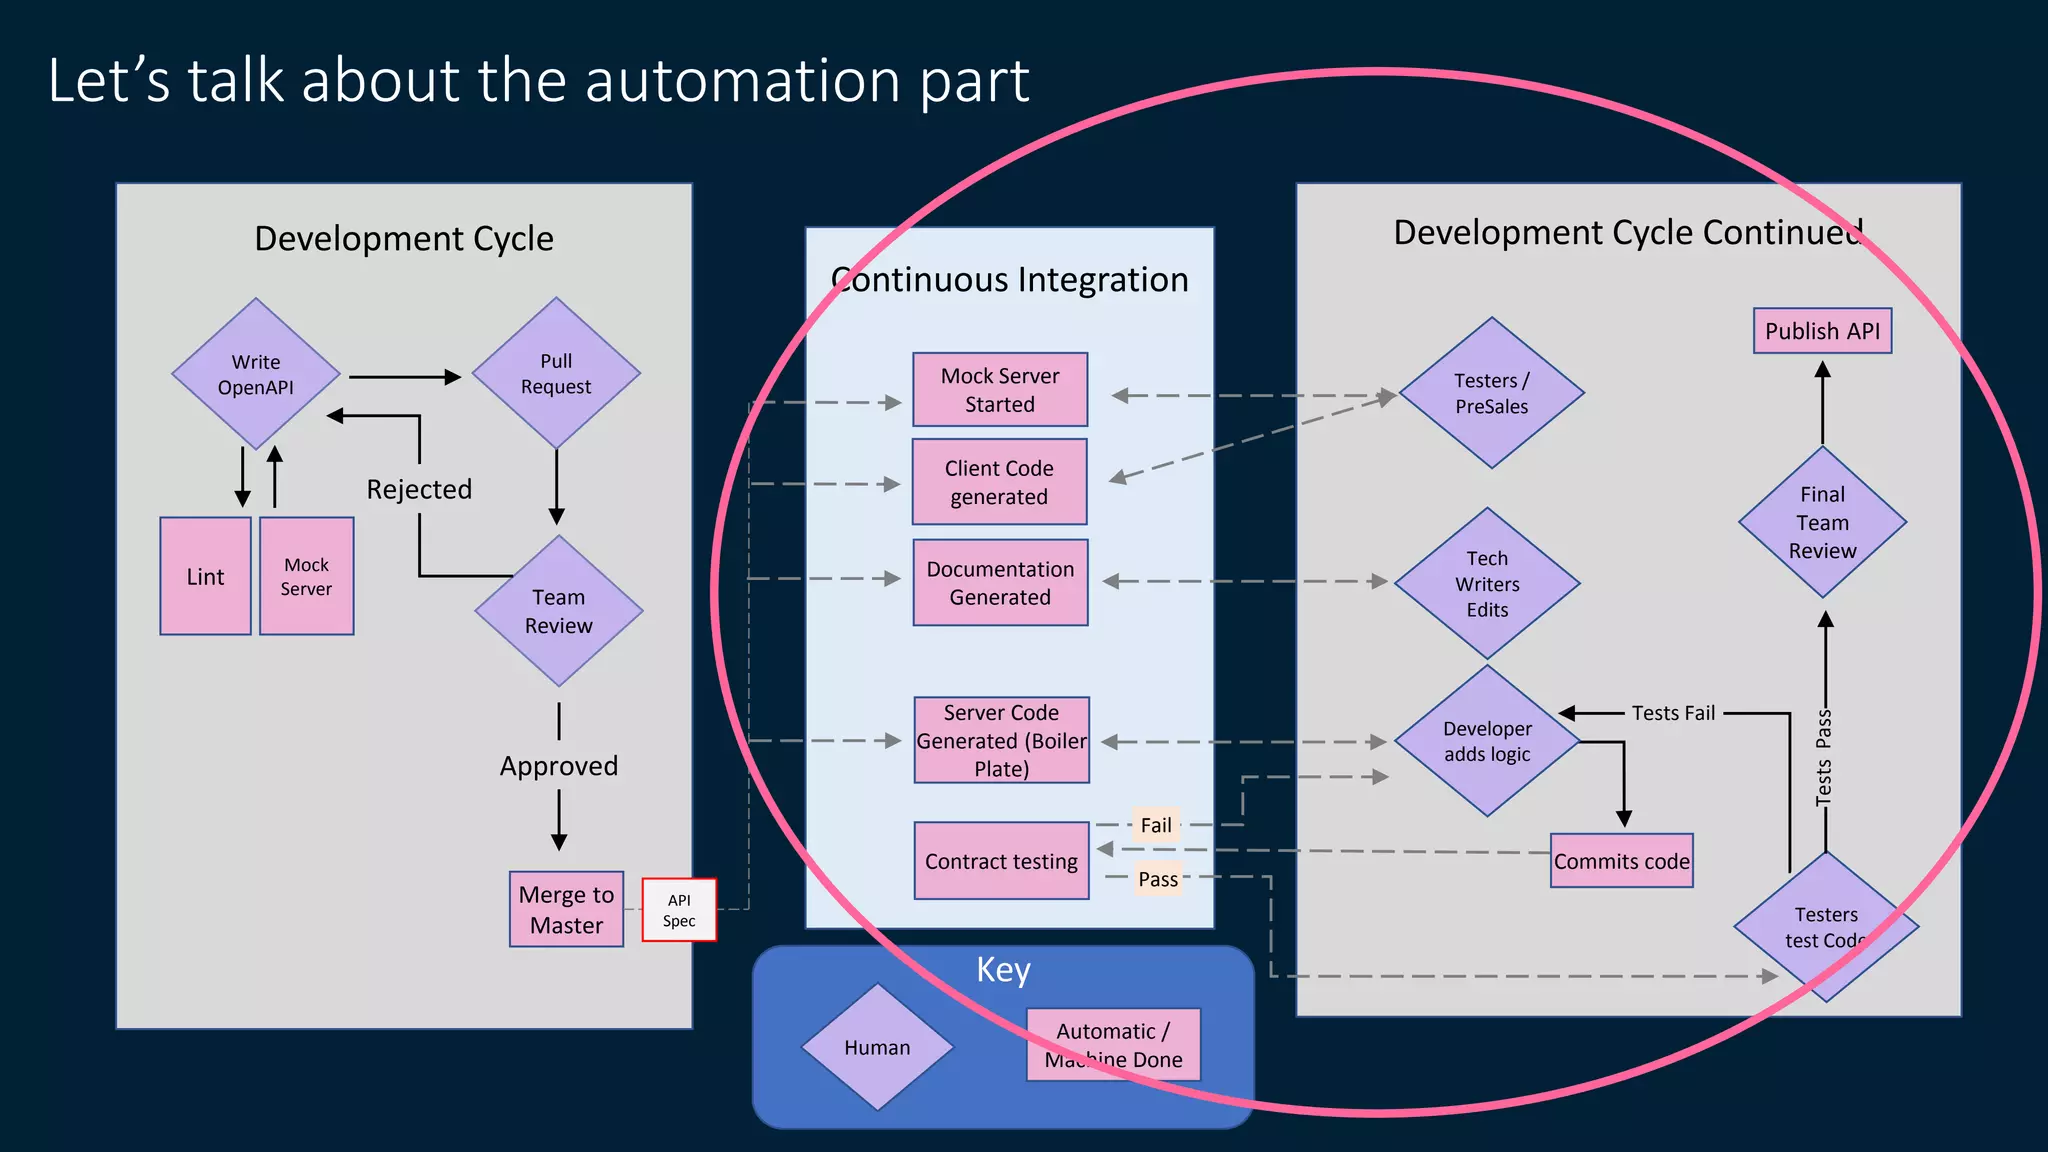The height and width of the screenshot is (1152, 2048).
Task: Select the Commits code box
Action: [1621, 861]
